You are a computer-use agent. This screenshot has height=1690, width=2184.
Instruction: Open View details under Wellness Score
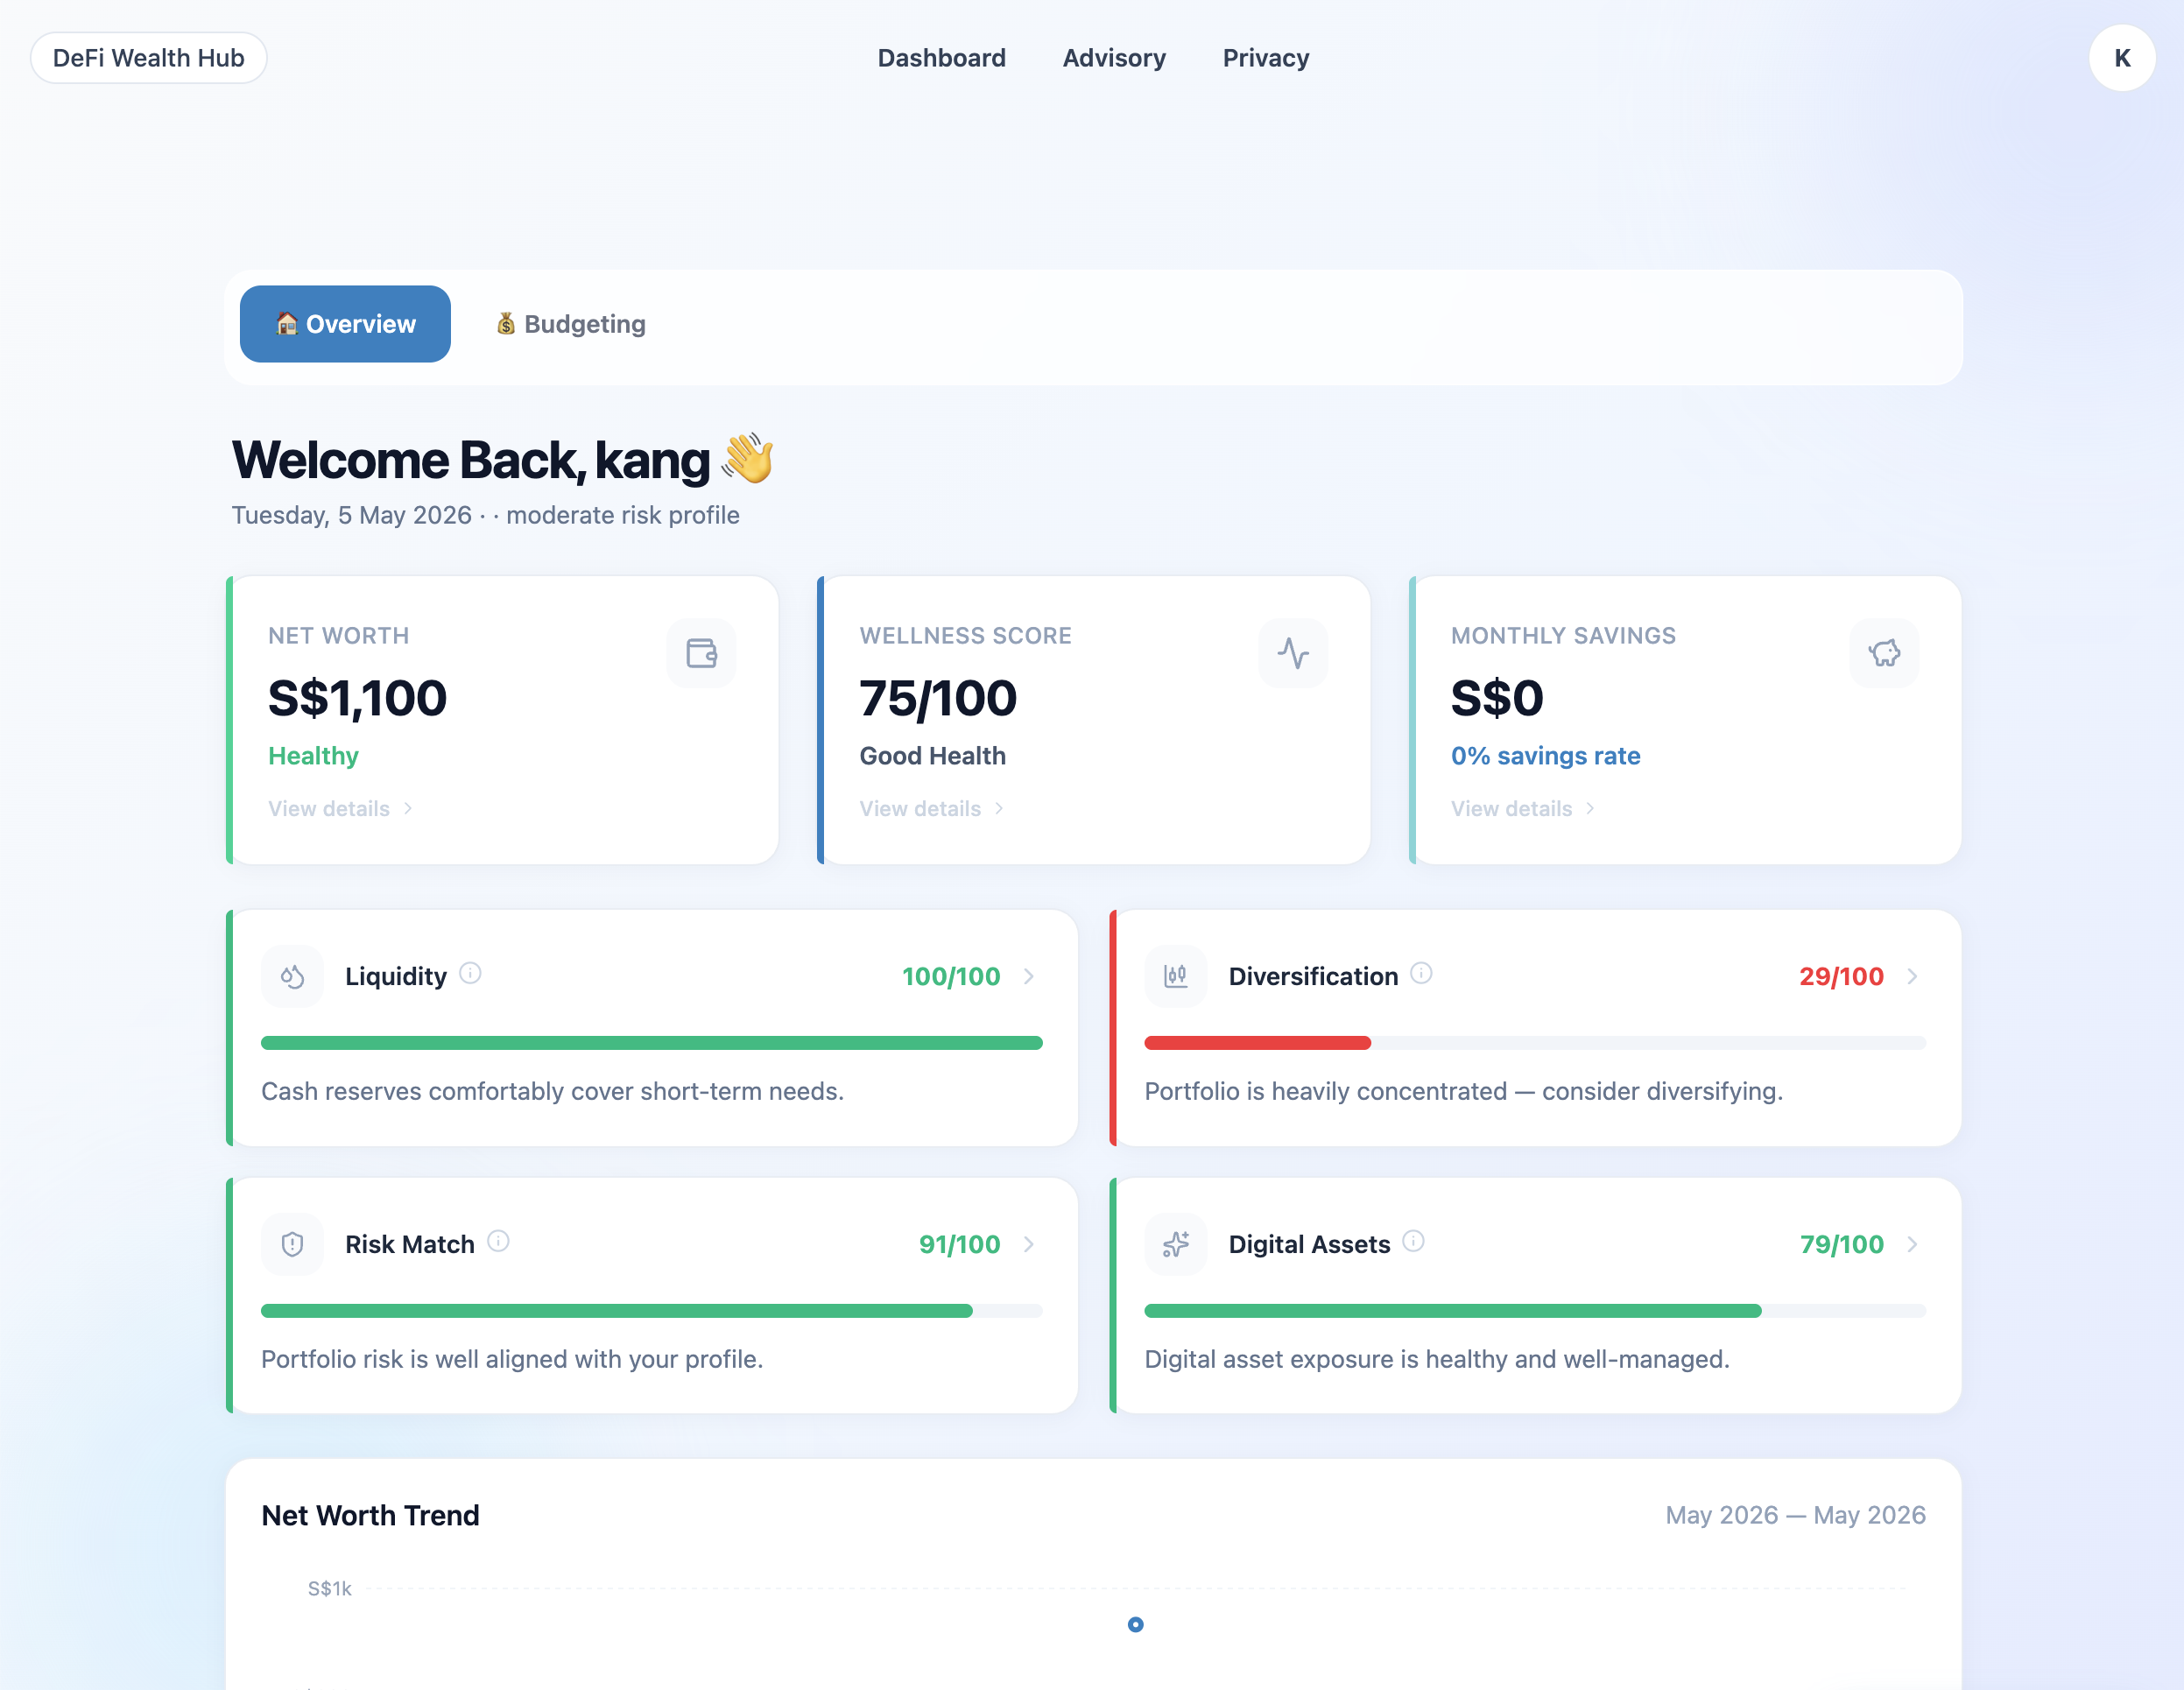point(931,808)
